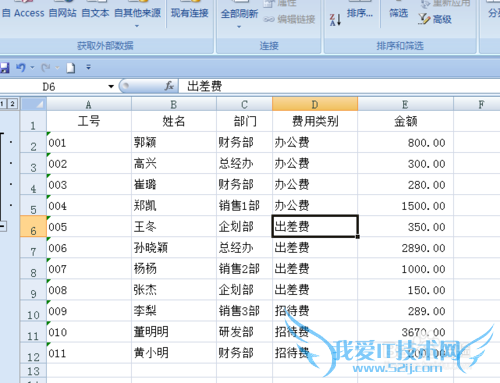Click cell with name 董明明
The image size is (500, 383).
pyautogui.click(x=174, y=332)
